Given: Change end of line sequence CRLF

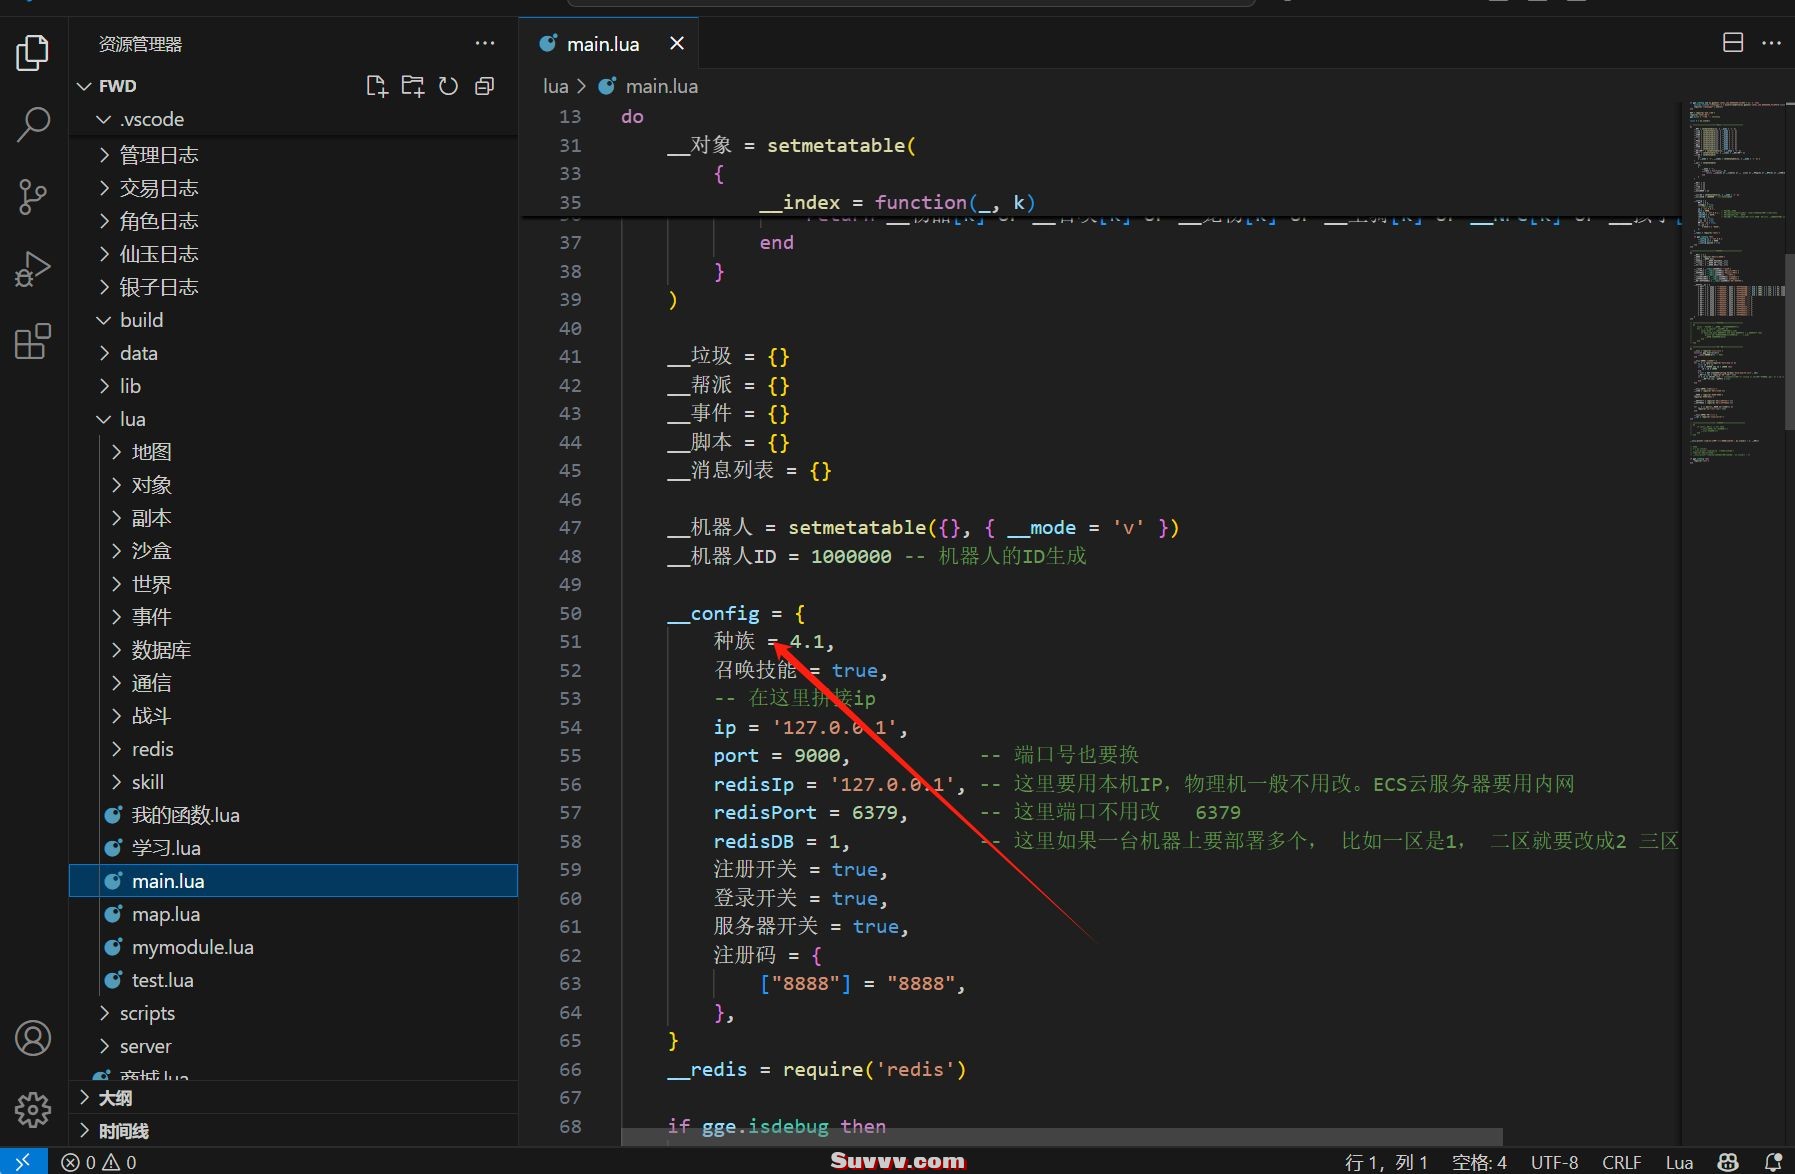Looking at the screenshot, I should pos(1621,1162).
